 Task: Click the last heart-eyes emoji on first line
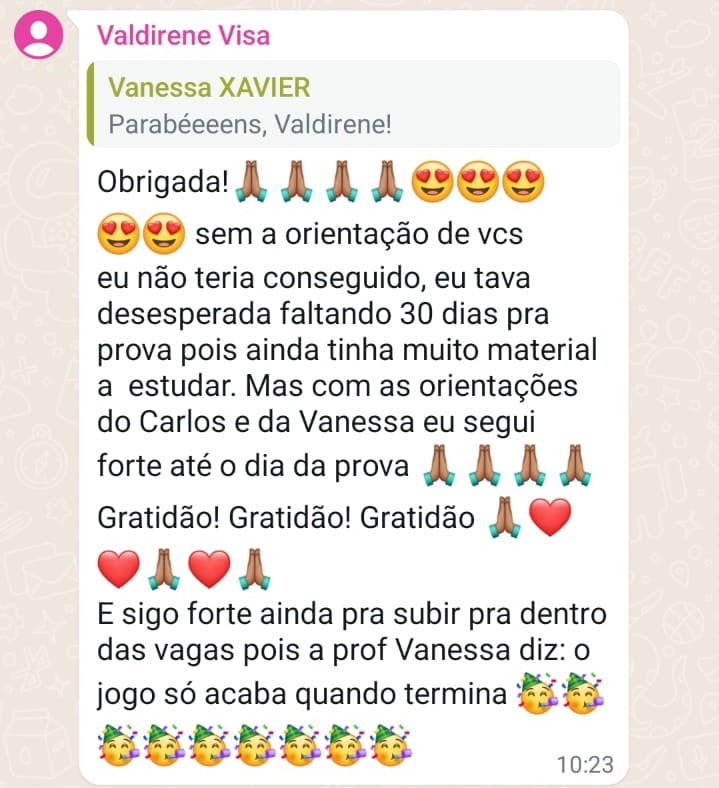524,181
